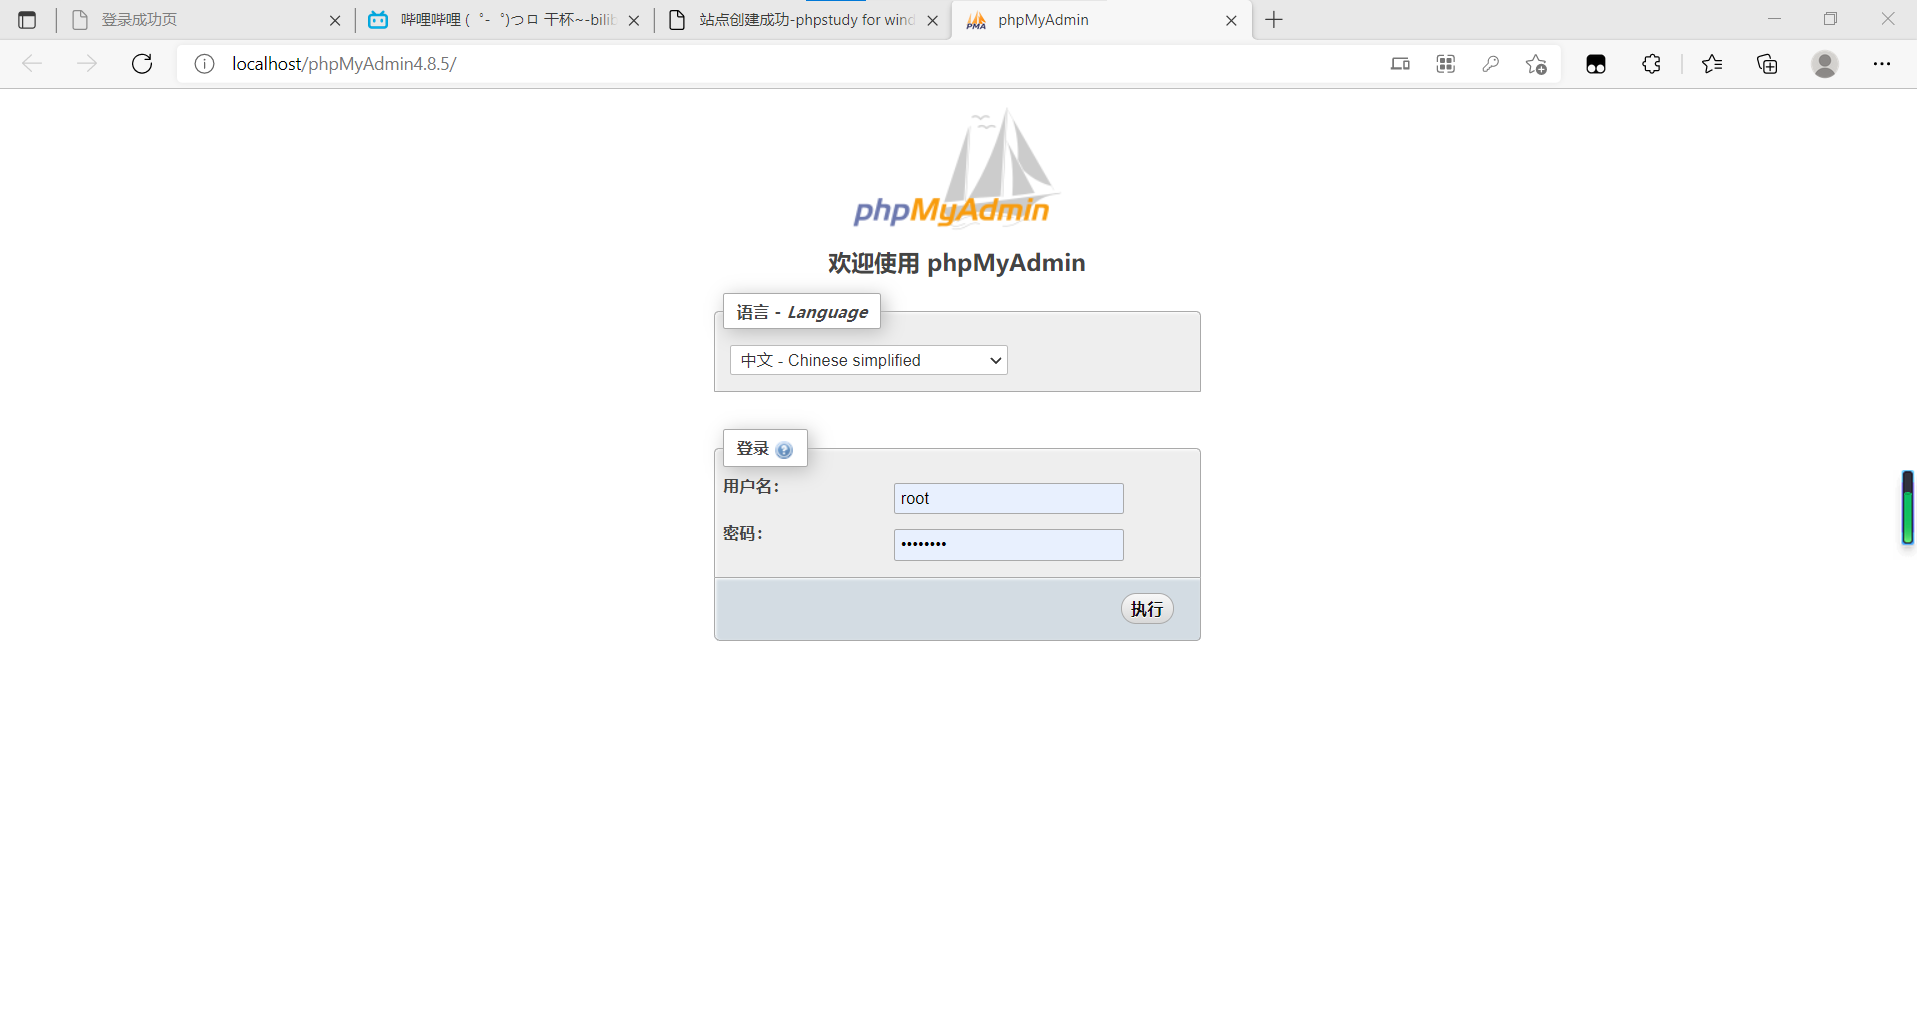Click the 欢迎使用 phpMyAdmin heading

pyautogui.click(x=957, y=263)
